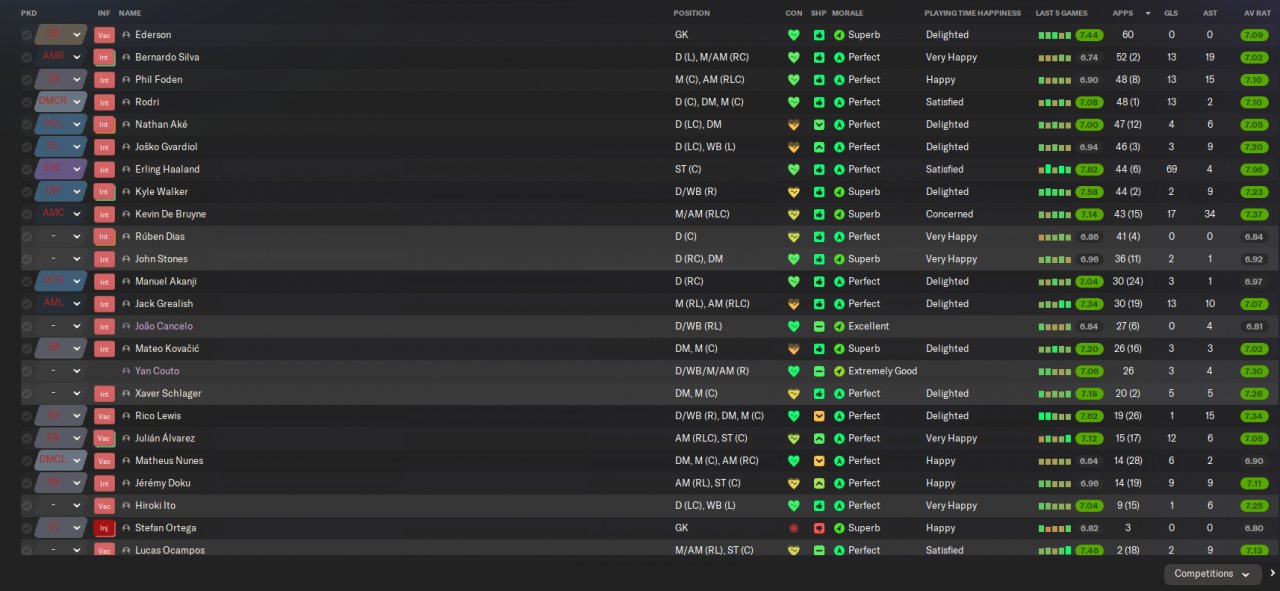Image resolution: width=1280 pixels, height=591 pixels.
Task: Click the right arrow next to Competitions
Action: pos(1272,574)
